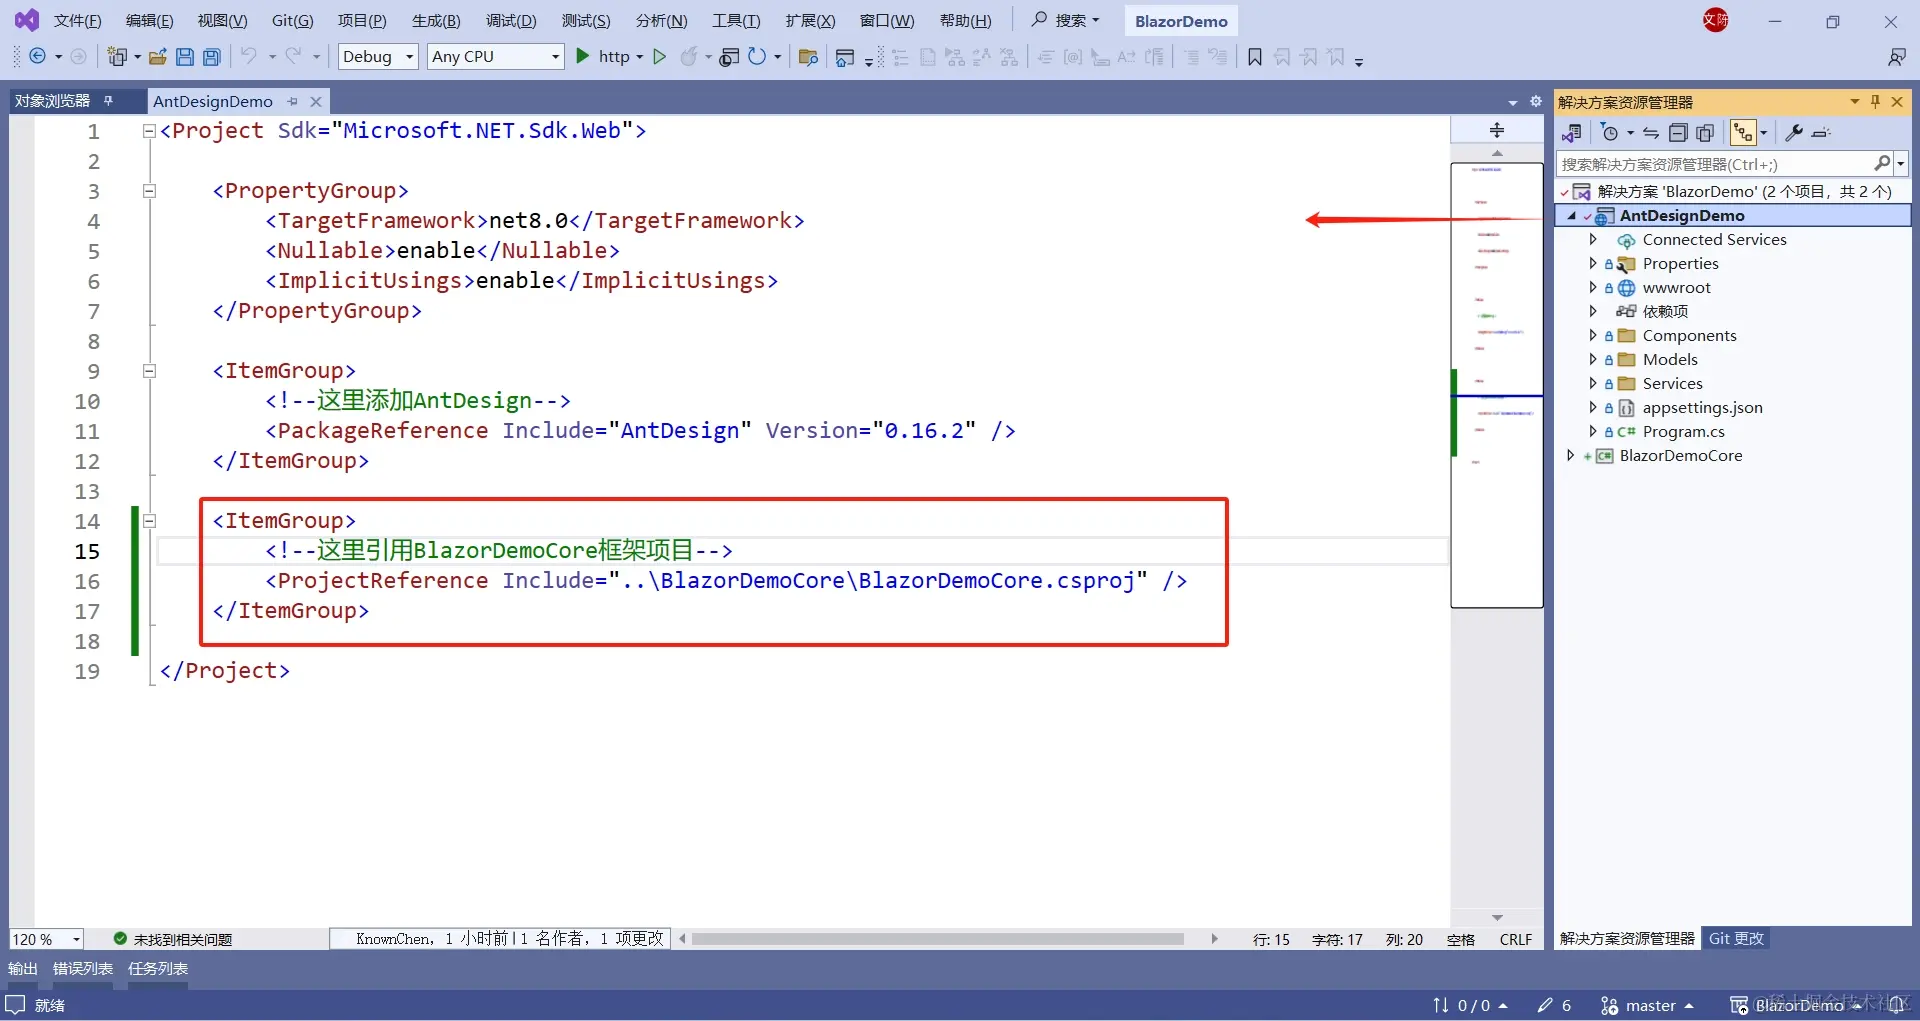
Task: Open the 工具(T) menu
Action: 736,20
